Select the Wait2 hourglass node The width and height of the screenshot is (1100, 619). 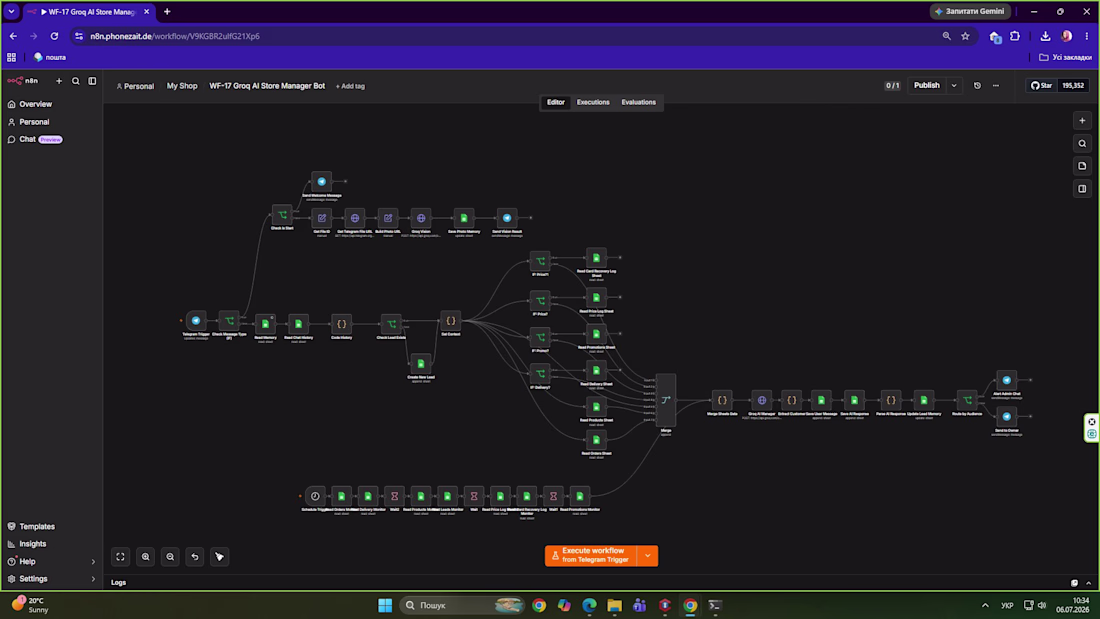pos(394,496)
